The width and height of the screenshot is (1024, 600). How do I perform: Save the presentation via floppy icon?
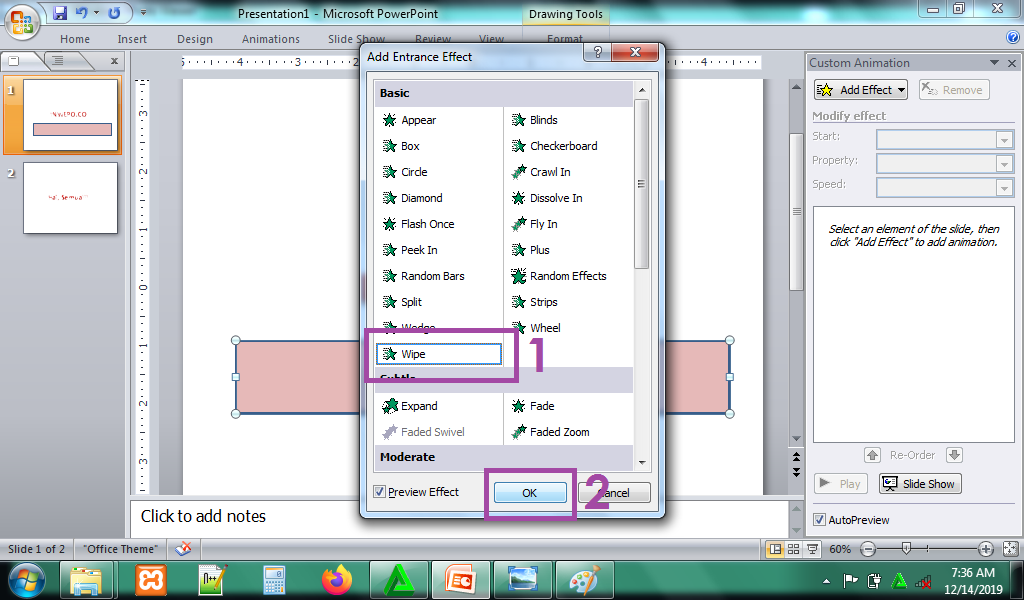pos(60,12)
